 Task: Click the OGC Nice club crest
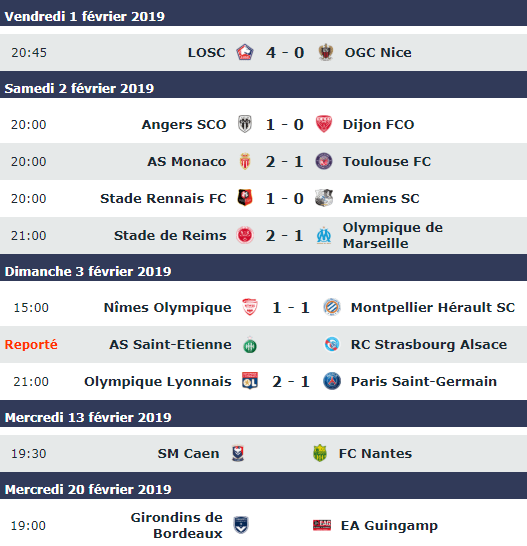click(x=326, y=53)
